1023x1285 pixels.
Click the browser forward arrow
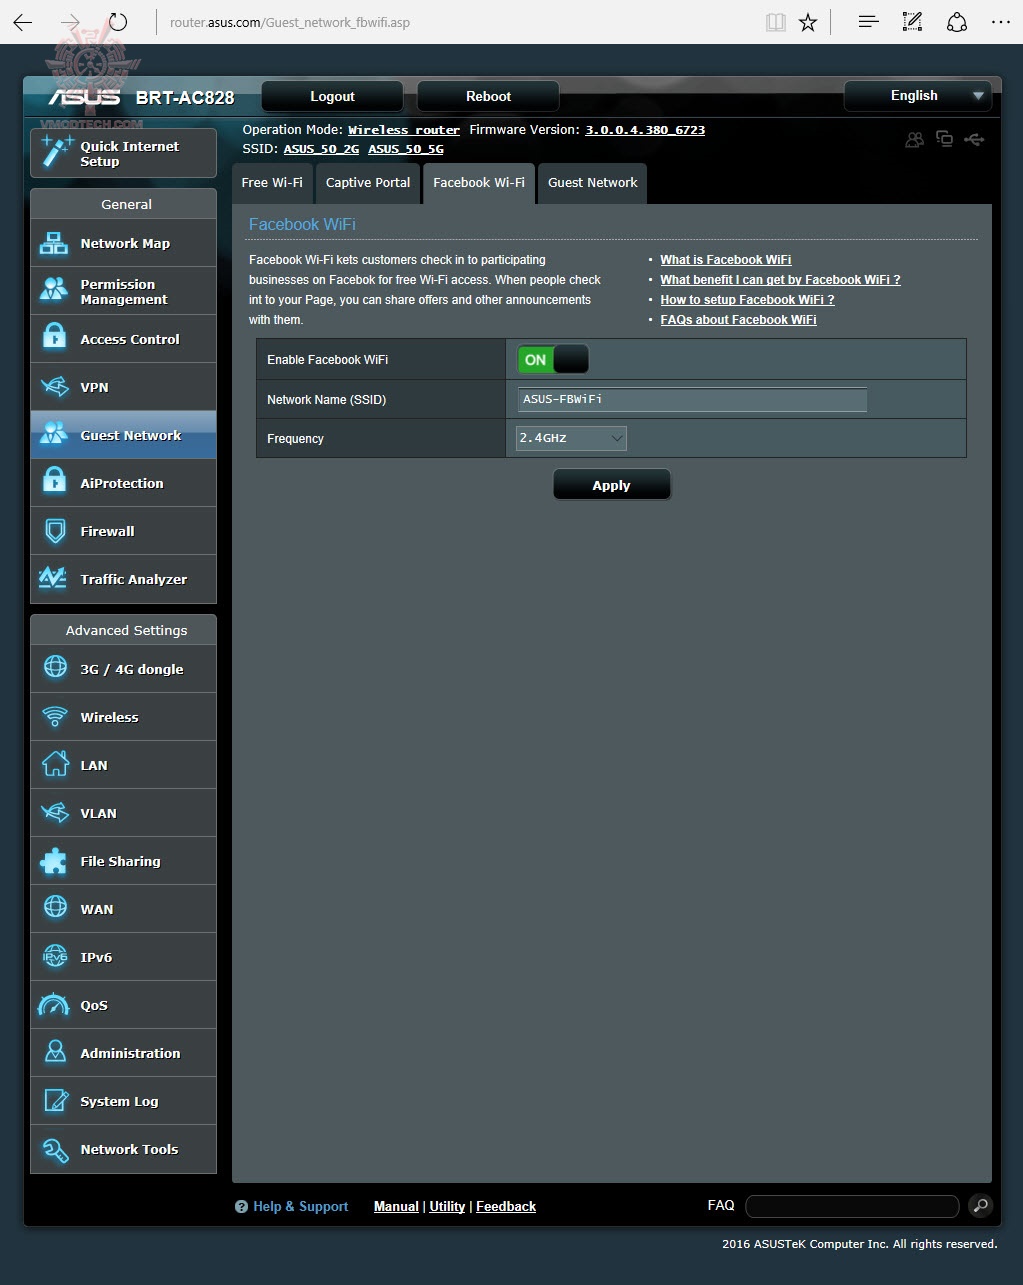tap(70, 22)
